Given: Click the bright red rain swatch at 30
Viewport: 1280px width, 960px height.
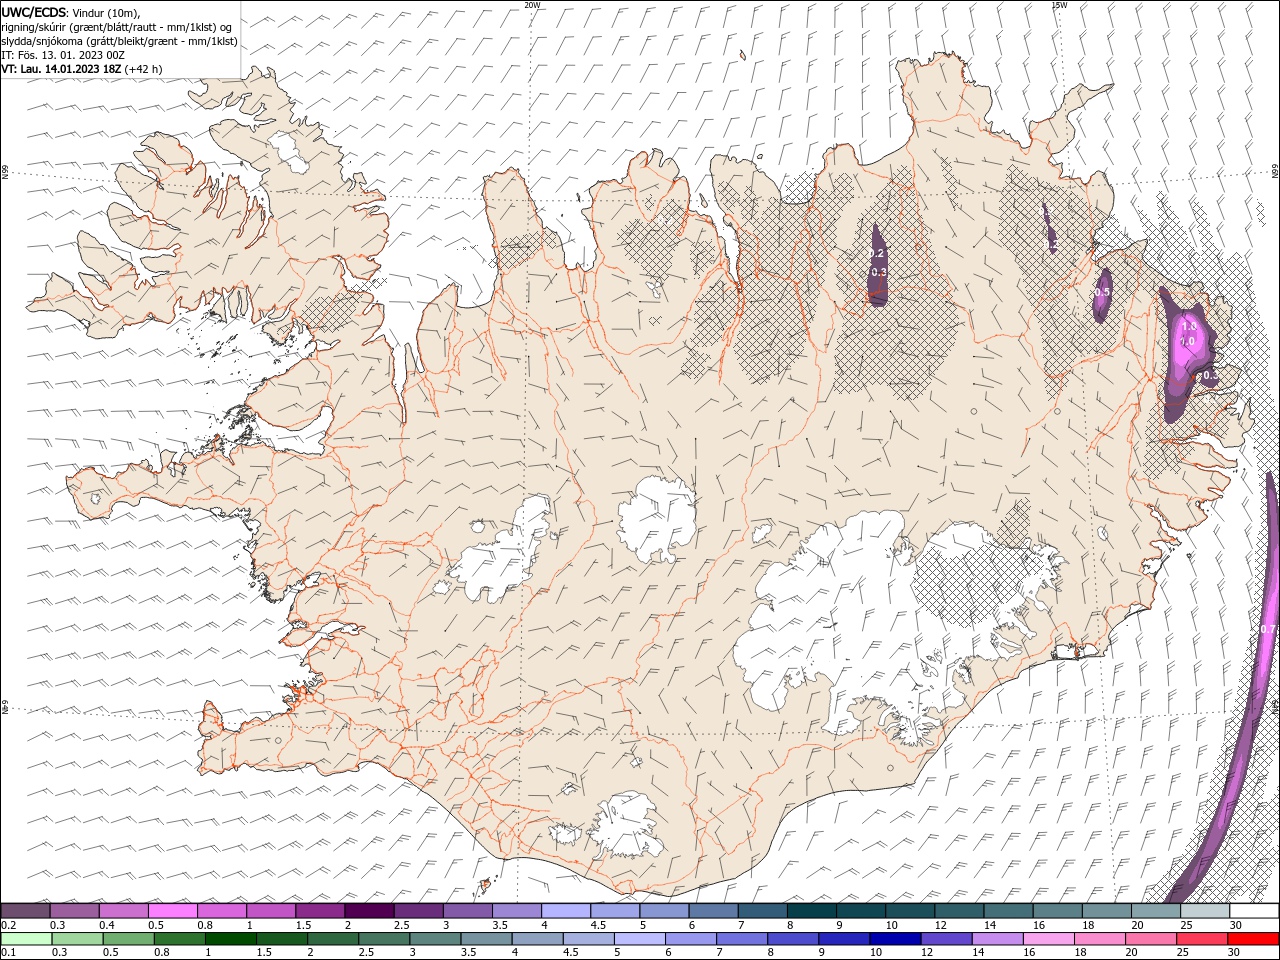Looking at the screenshot, I should [1254, 939].
